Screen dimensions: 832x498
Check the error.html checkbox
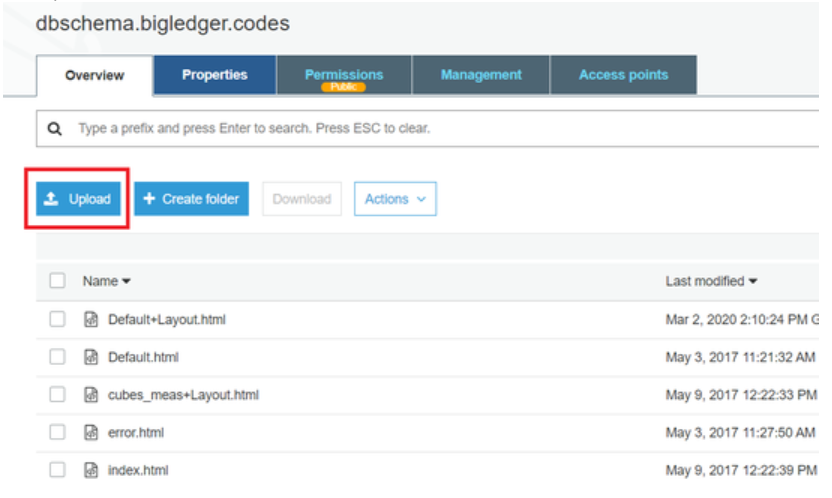[x=57, y=432]
